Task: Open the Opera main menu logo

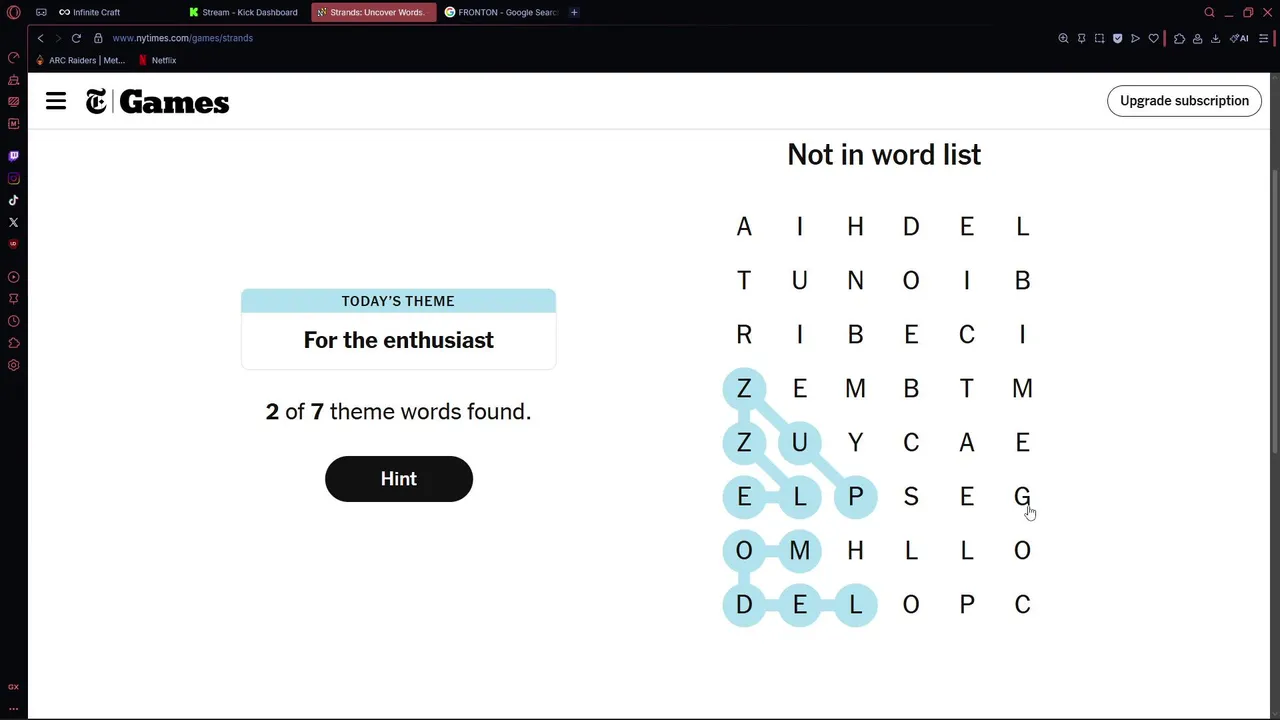Action: pyautogui.click(x=14, y=12)
